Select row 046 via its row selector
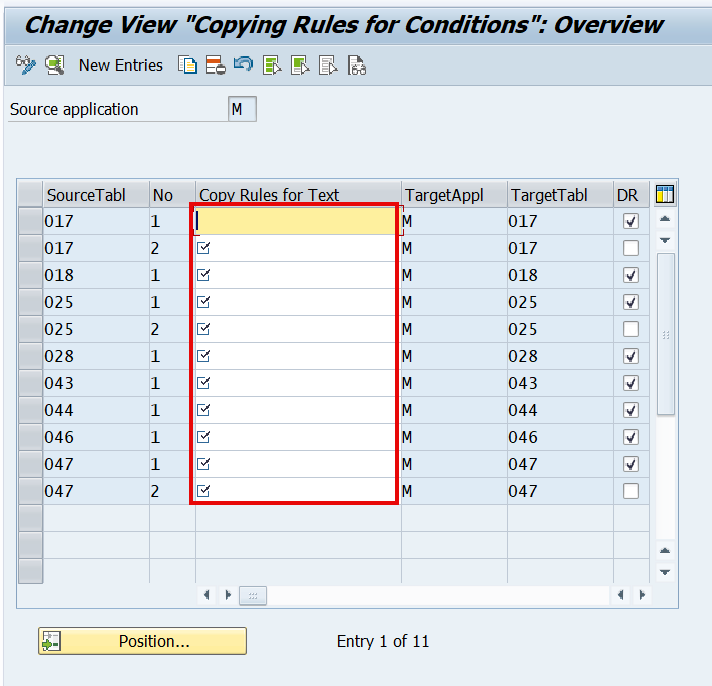Viewport: 712px width, 686px height. click(30, 437)
